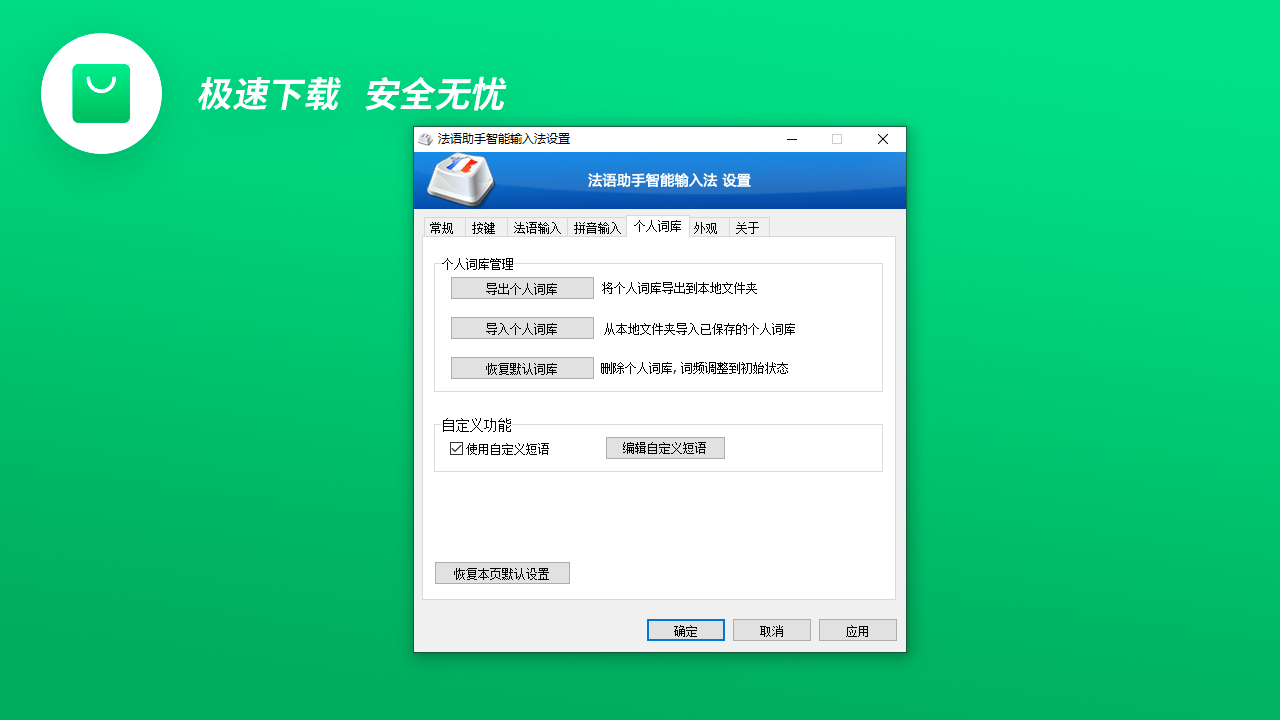The width and height of the screenshot is (1280, 720).
Task: Click 导出个人词库 to export personal dictionary
Action: point(522,287)
